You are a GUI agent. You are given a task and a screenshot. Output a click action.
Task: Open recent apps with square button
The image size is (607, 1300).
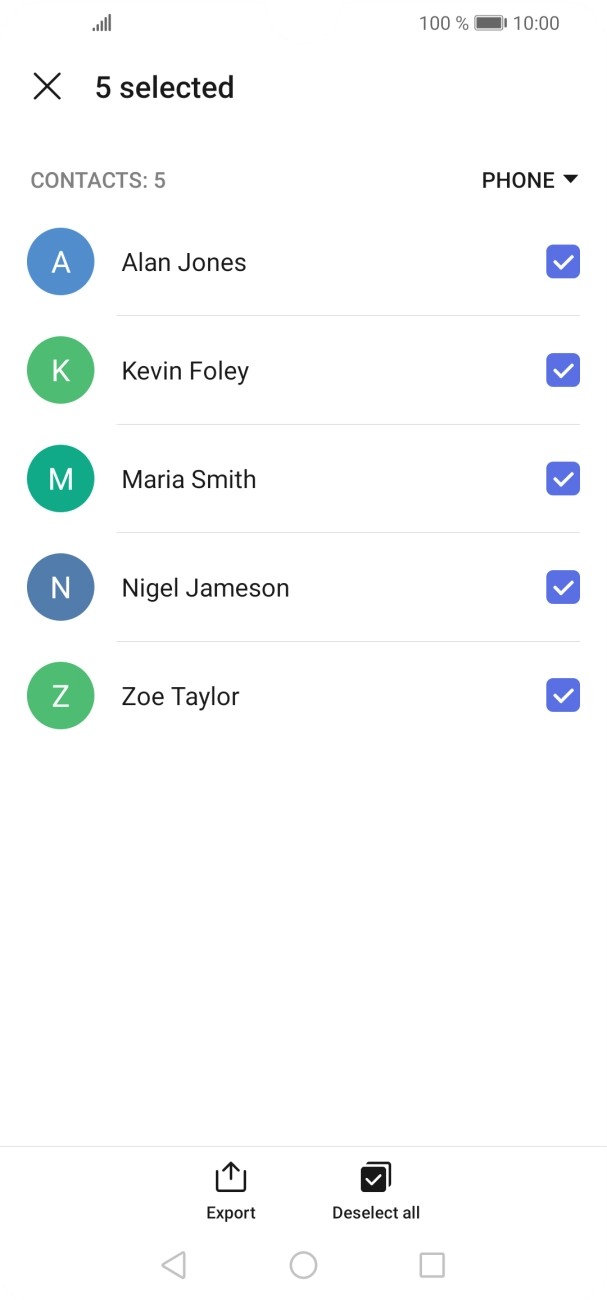tap(432, 1265)
